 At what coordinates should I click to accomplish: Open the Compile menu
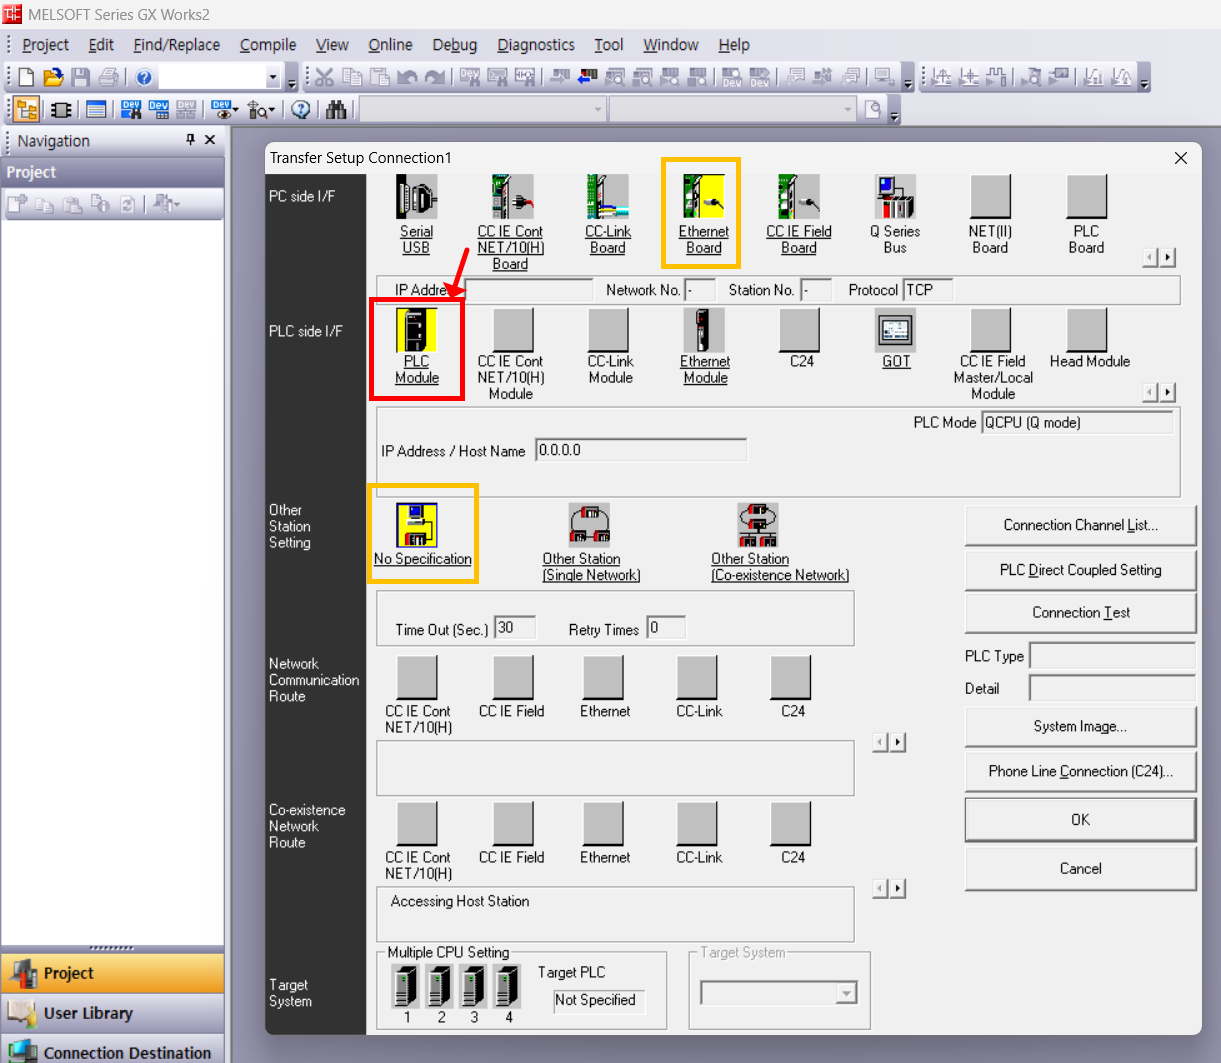pos(268,45)
